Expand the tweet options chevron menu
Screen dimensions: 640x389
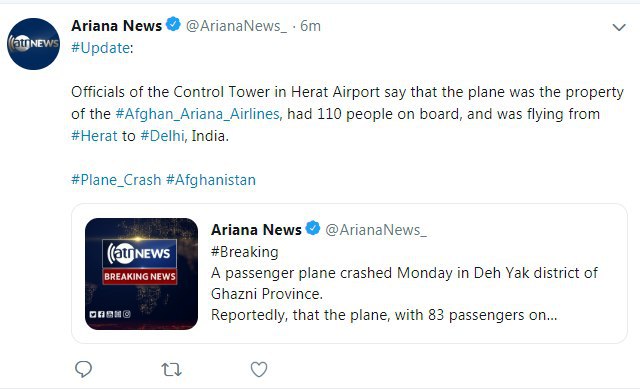click(x=619, y=27)
